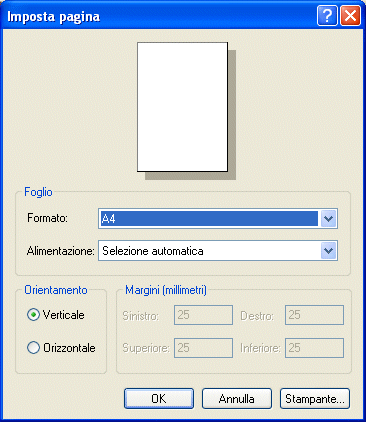Click the Foglio group label
The height and width of the screenshot is (422, 366).
pos(38,192)
